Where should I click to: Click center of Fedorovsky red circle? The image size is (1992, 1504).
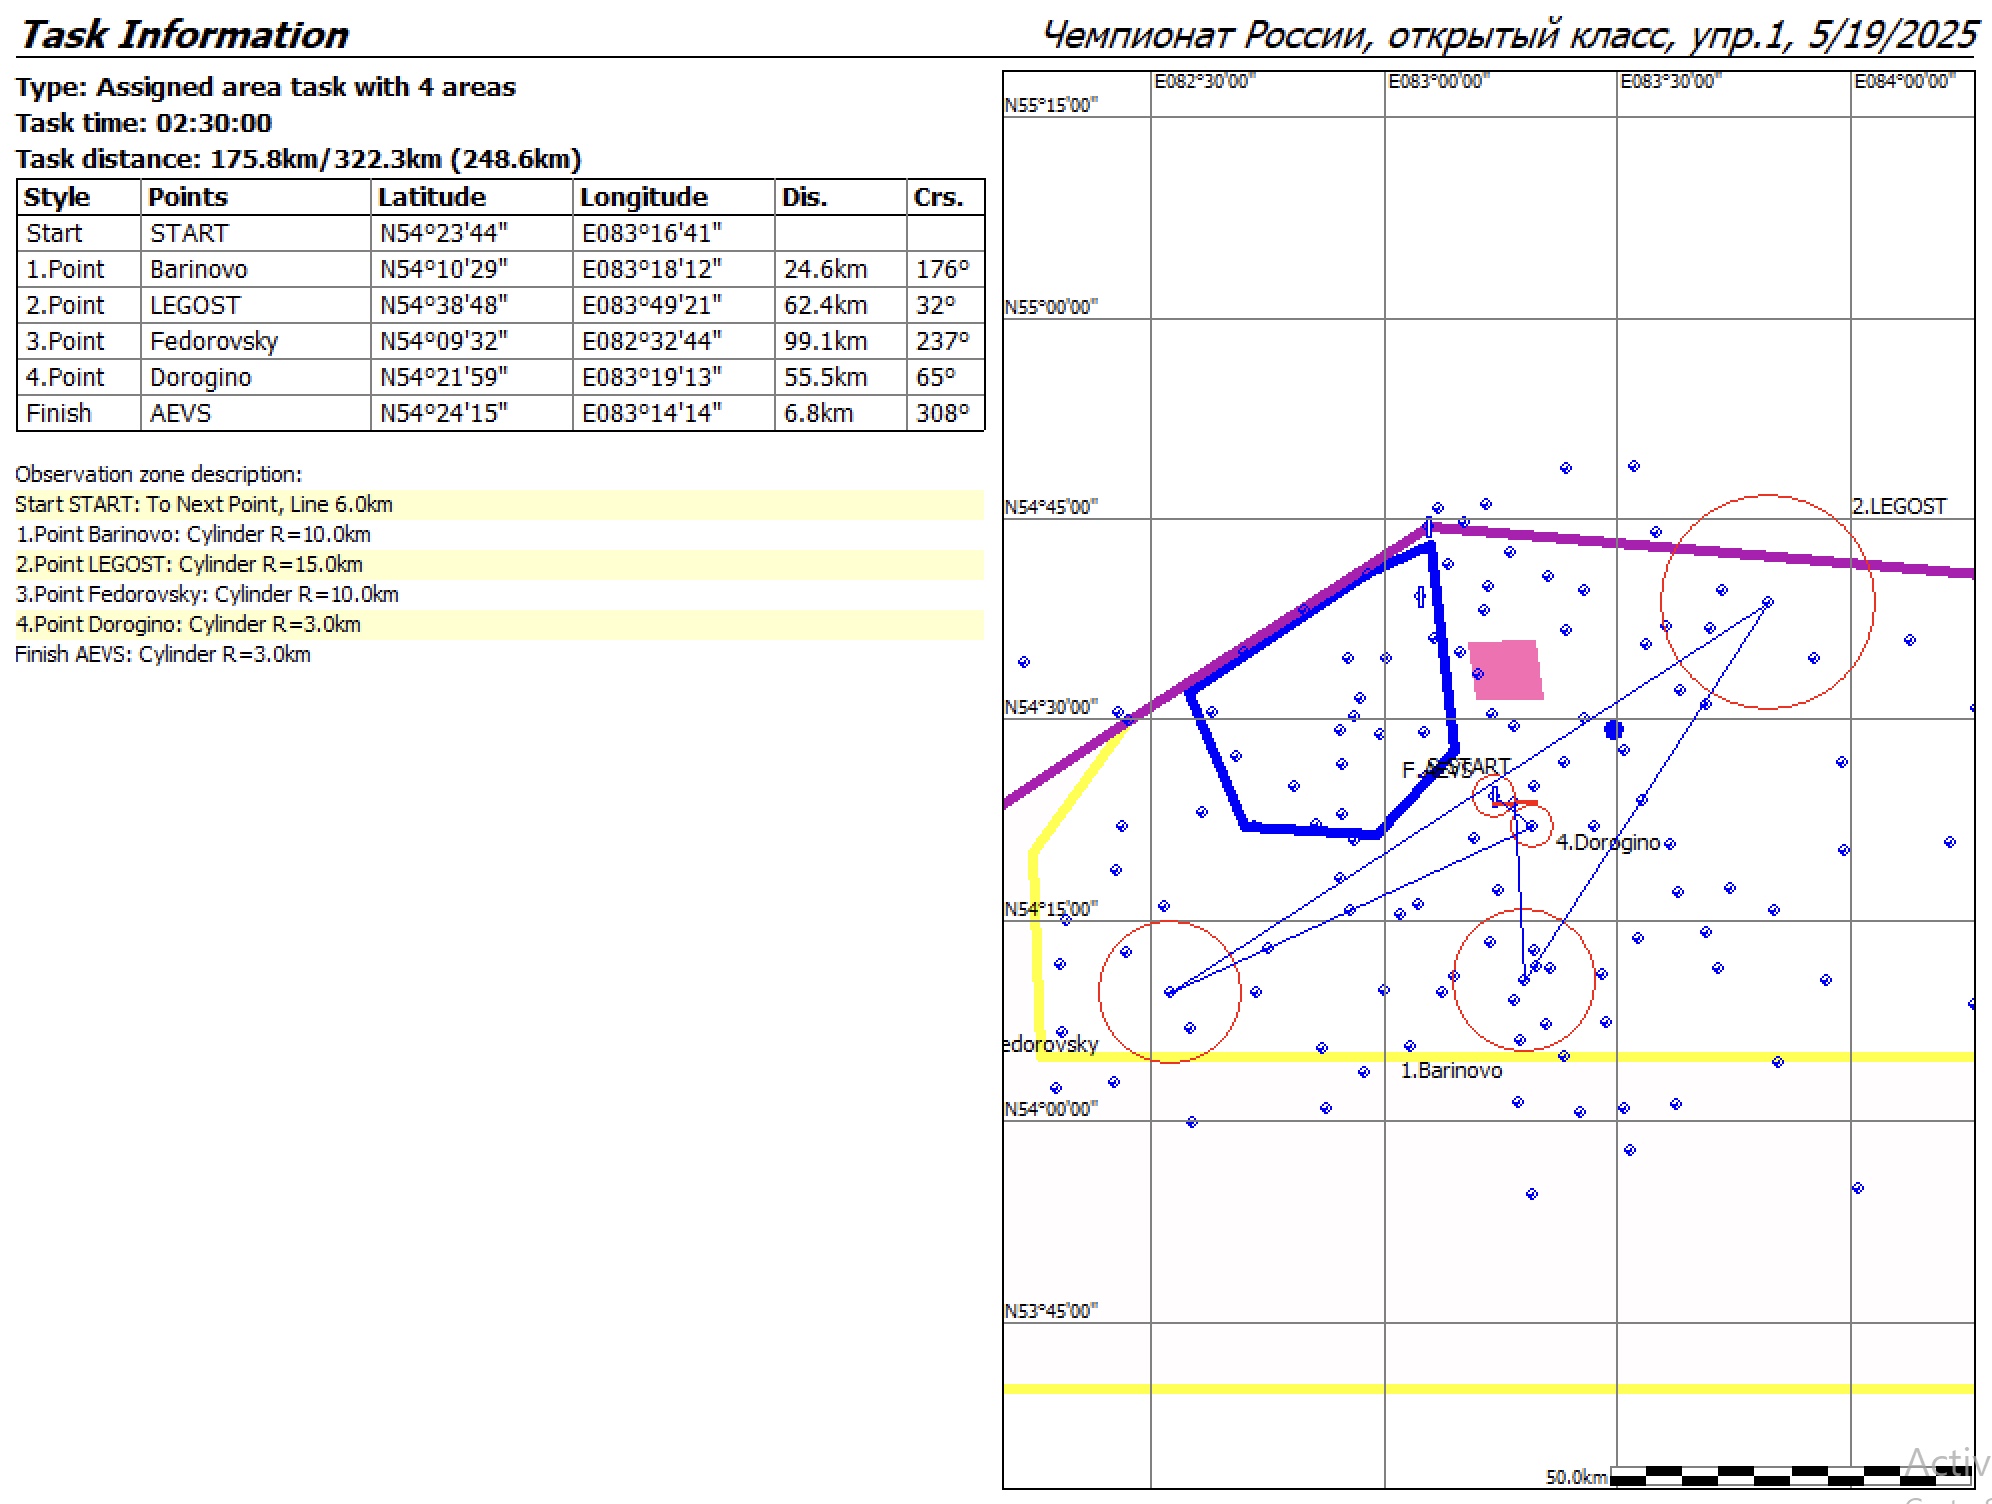(1169, 992)
